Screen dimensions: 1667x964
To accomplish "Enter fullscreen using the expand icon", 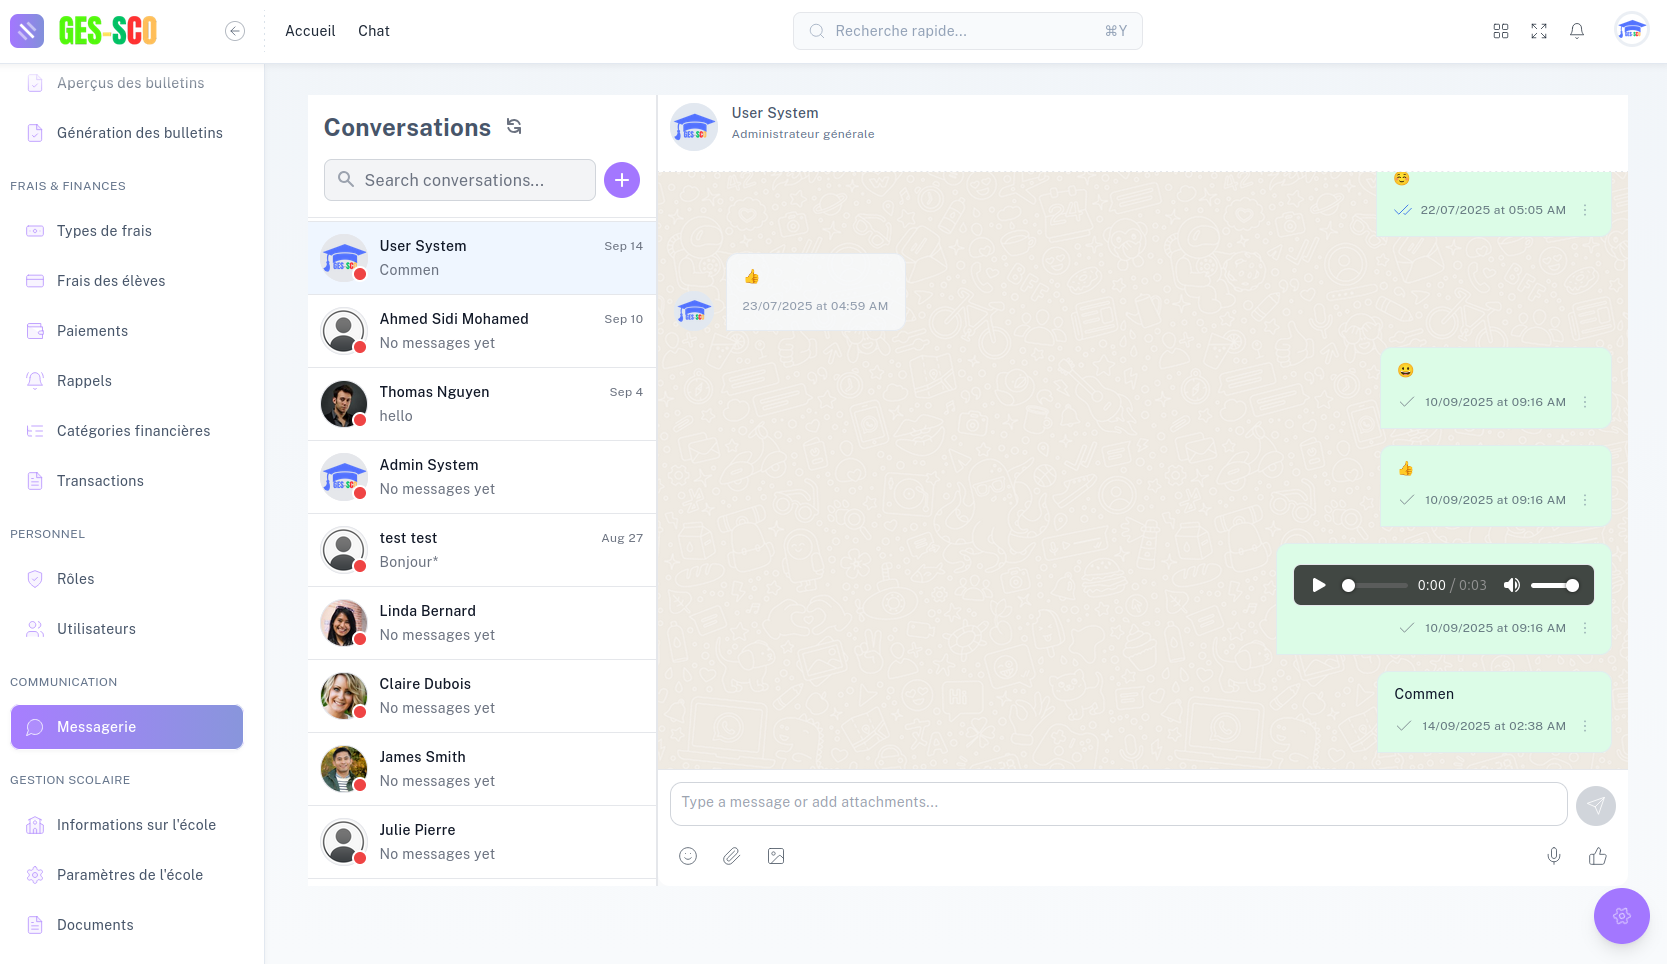I will (x=1539, y=31).
